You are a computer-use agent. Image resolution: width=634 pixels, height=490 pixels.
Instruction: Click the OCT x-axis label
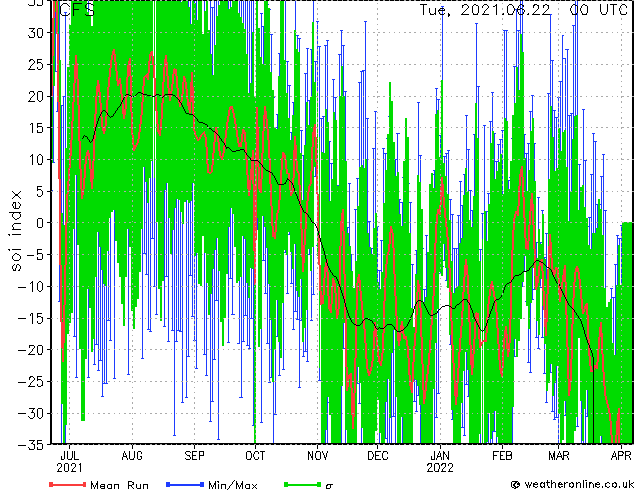click(255, 456)
